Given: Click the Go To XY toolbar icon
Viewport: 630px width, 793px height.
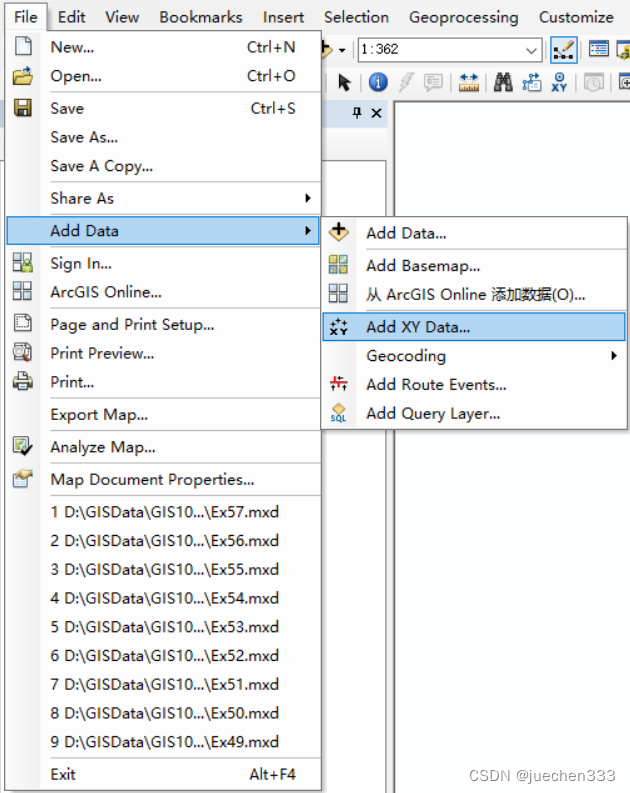Looking at the screenshot, I should [559, 82].
